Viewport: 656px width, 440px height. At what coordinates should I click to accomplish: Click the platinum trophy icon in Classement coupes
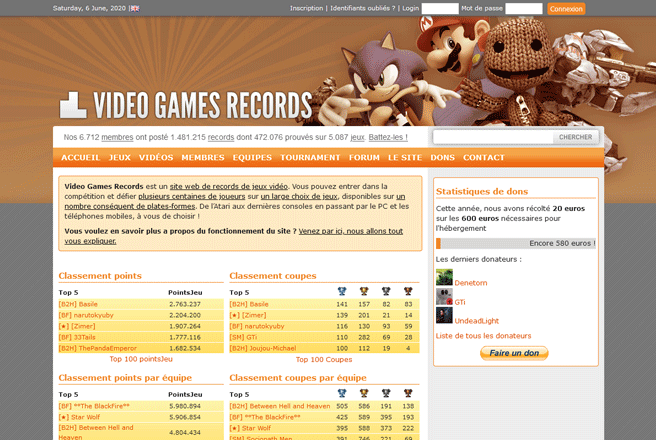click(342, 291)
